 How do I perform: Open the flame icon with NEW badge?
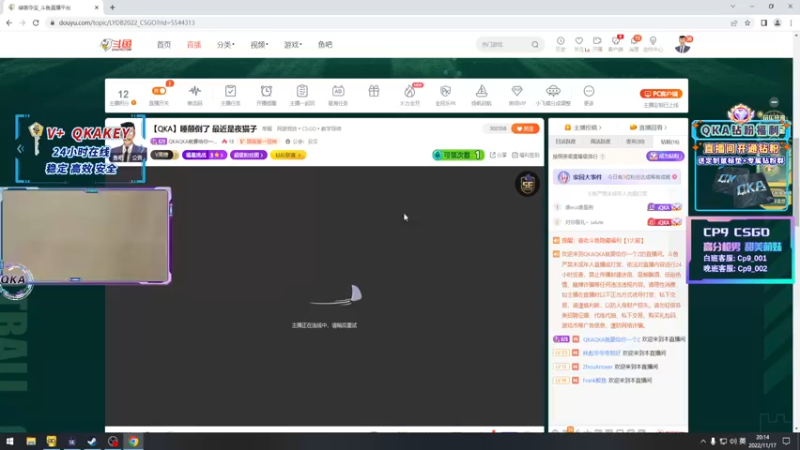[x=410, y=91]
